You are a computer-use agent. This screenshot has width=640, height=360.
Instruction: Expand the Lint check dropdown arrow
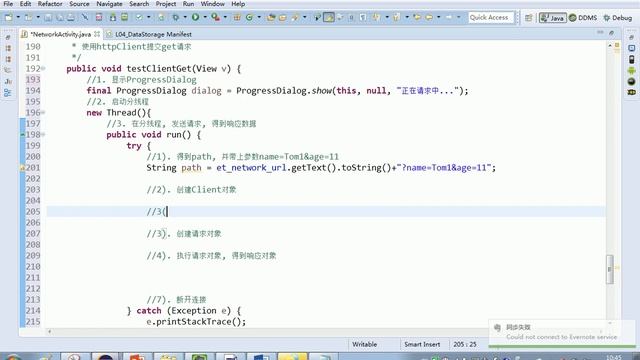[x=148, y=17]
